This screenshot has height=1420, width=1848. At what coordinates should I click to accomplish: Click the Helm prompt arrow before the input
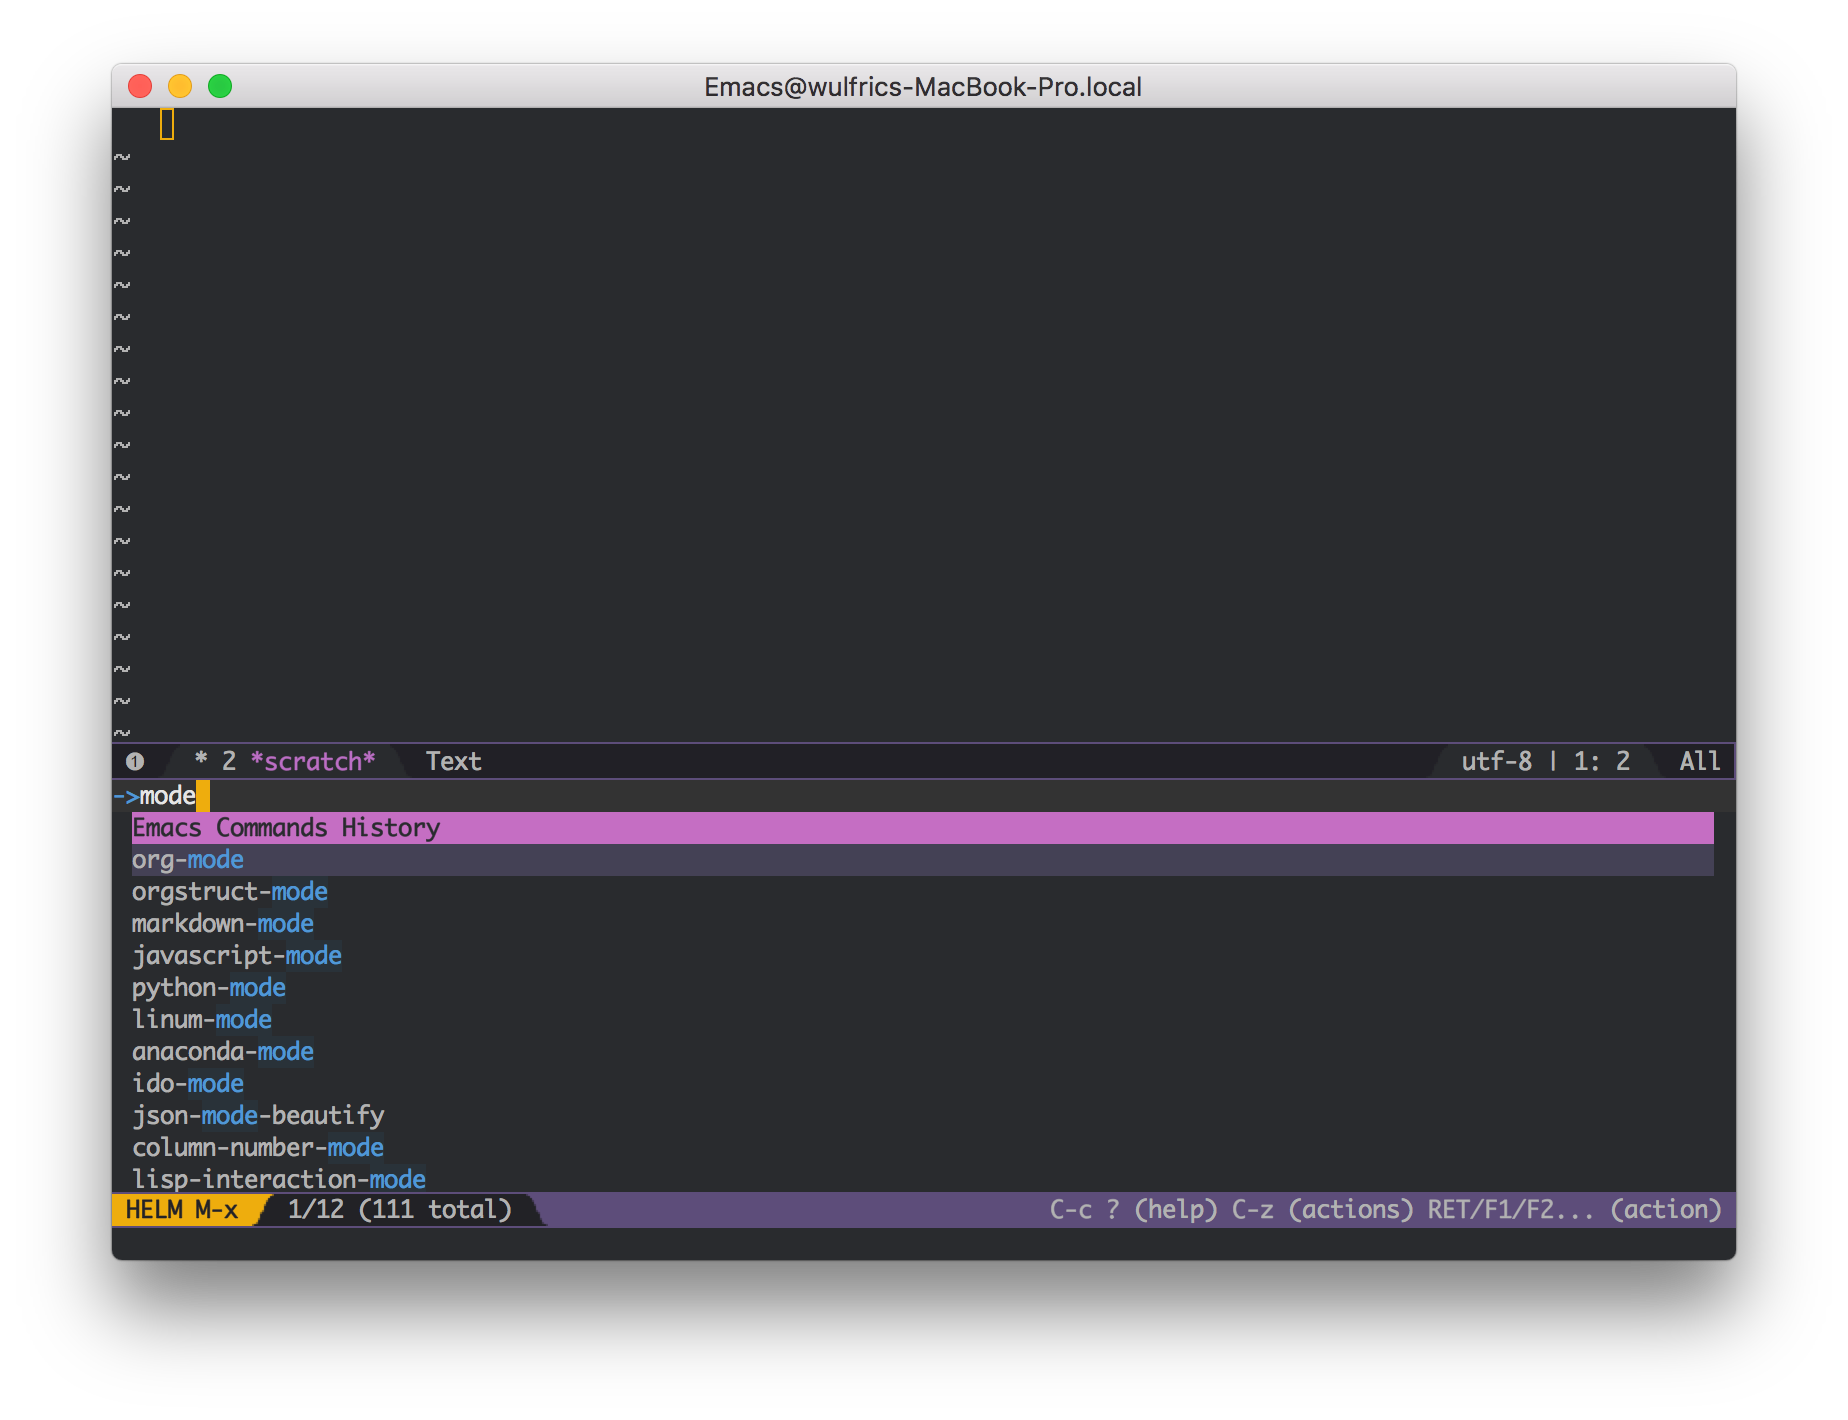pos(127,796)
